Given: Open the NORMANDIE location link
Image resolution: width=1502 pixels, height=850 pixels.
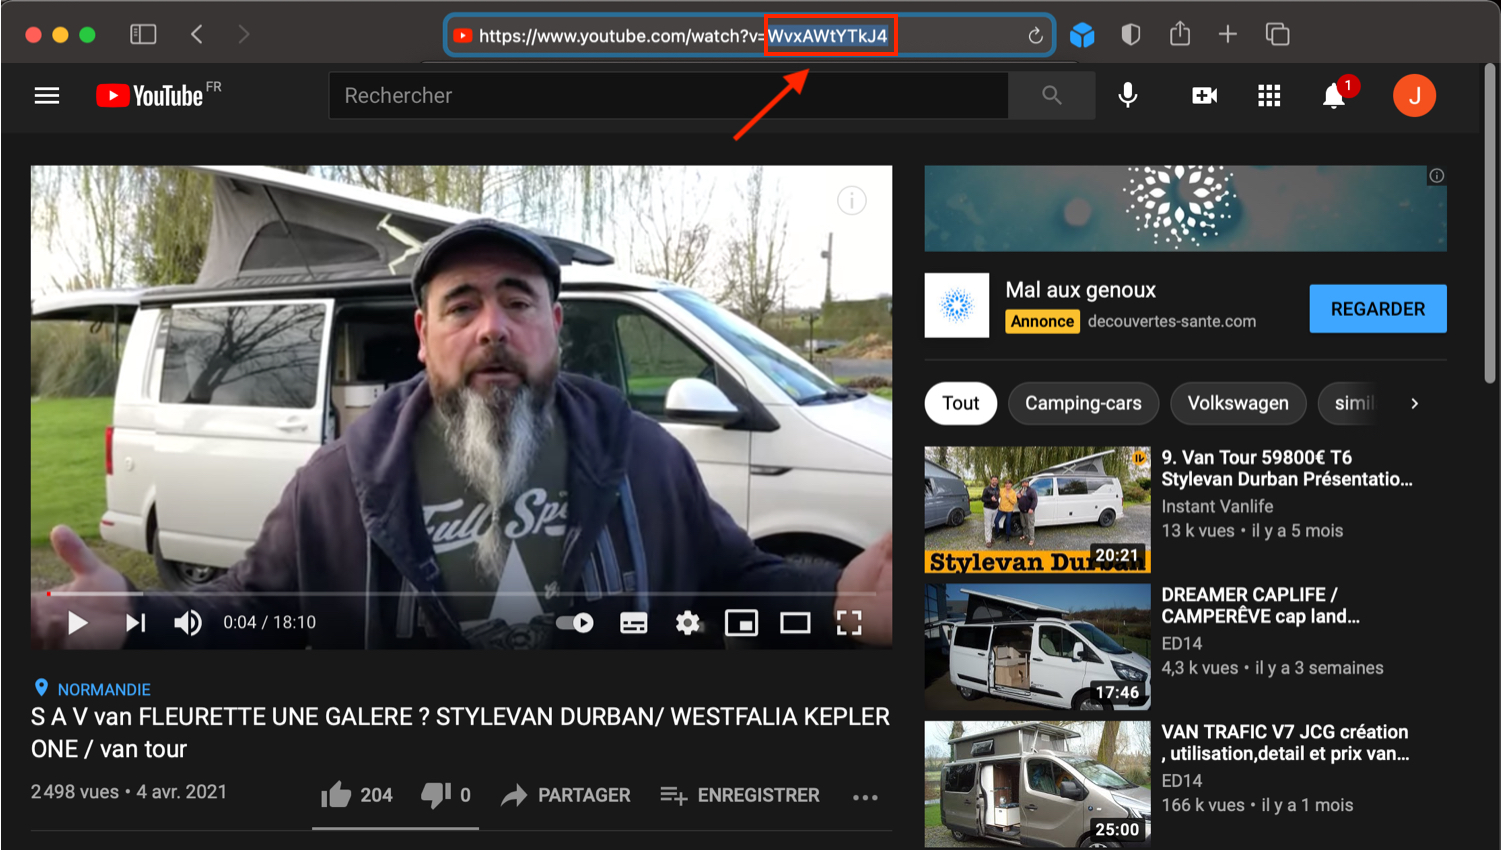Looking at the screenshot, I should (104, 689).
